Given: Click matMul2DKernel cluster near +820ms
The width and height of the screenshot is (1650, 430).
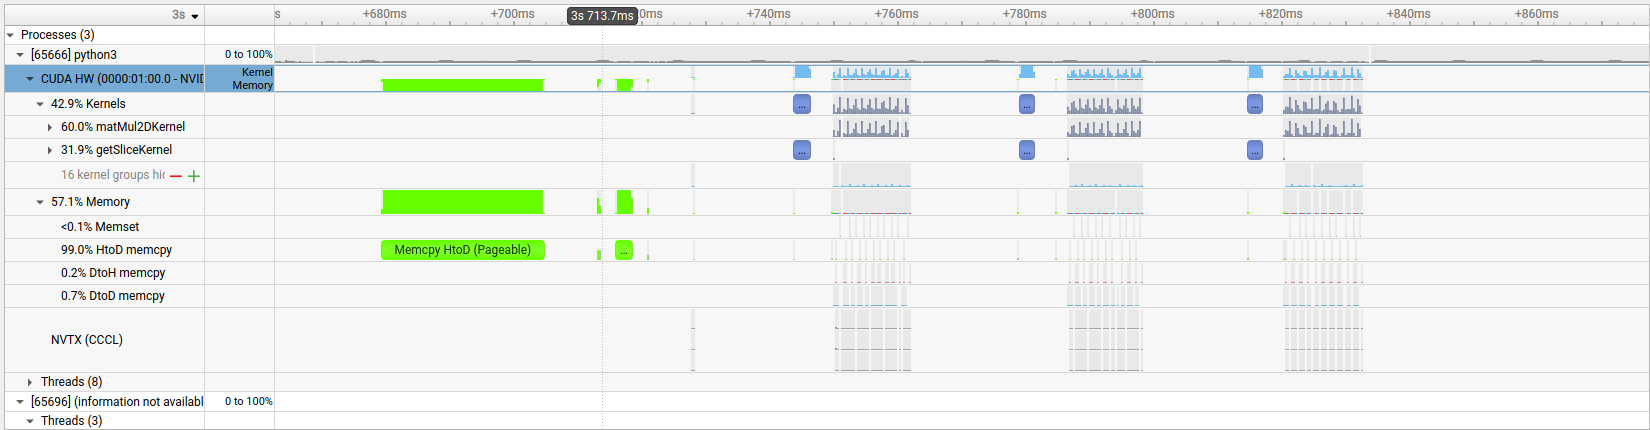Looking at the screenshot, I should 1323,128.
